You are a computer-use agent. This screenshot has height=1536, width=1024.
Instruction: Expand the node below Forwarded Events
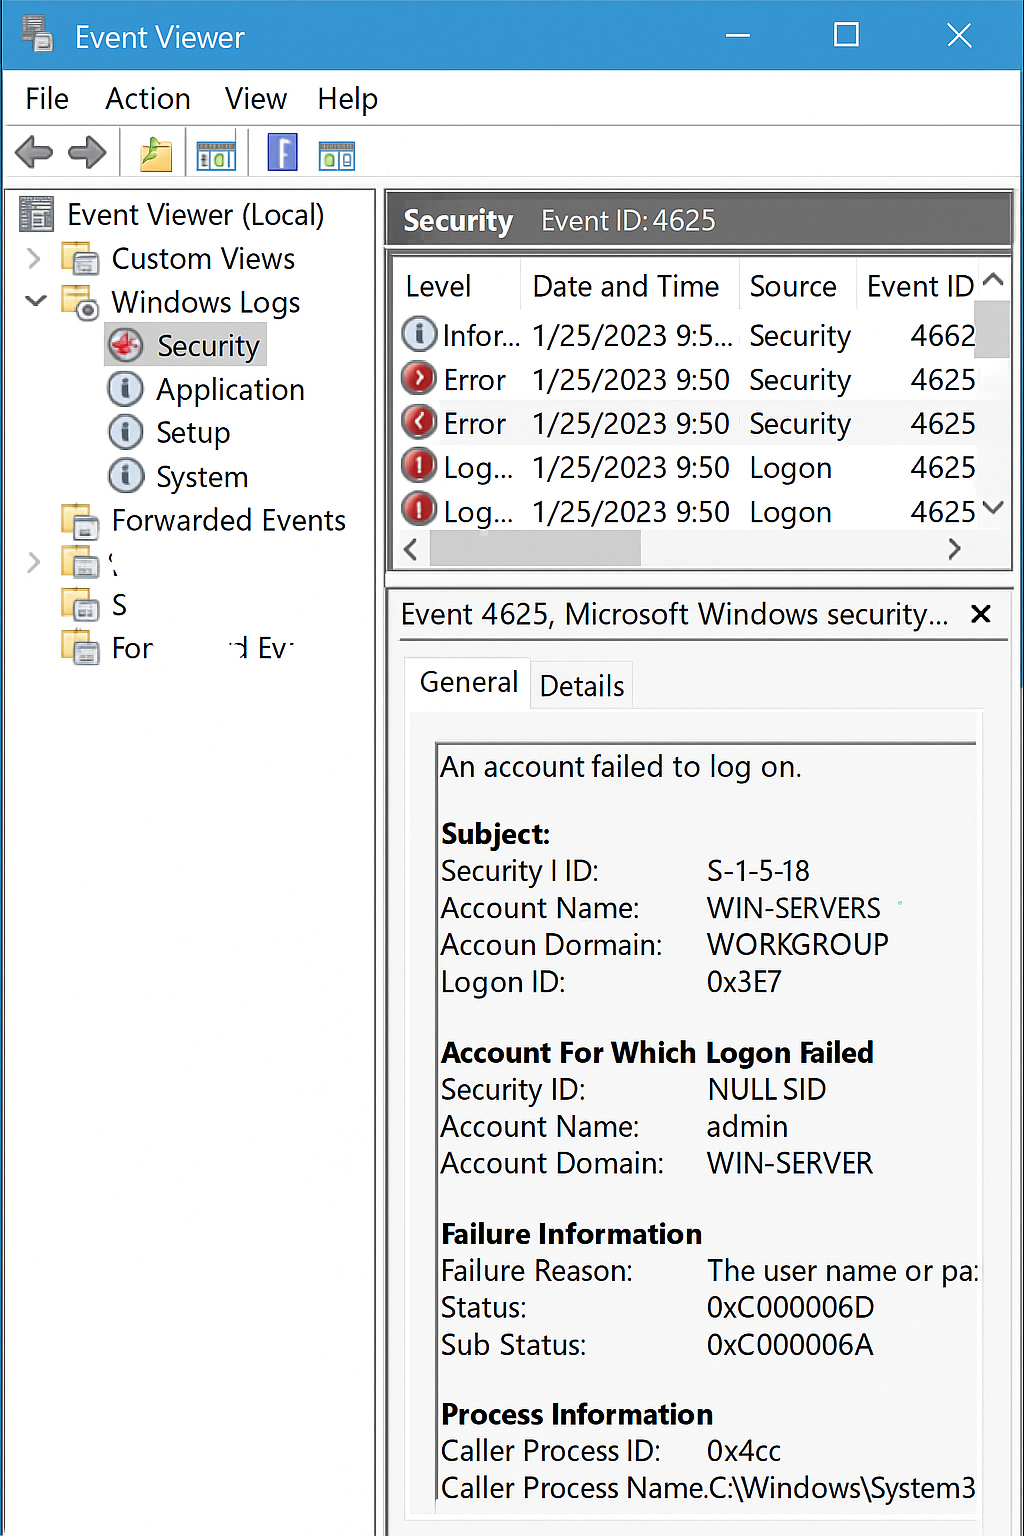34,562
